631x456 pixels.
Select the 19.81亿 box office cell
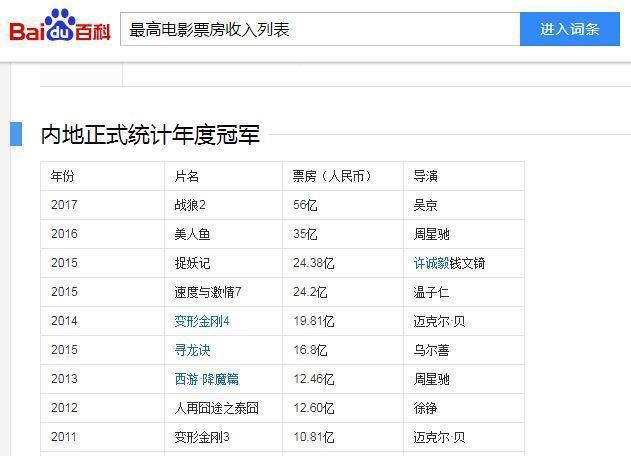click(343, 321)
